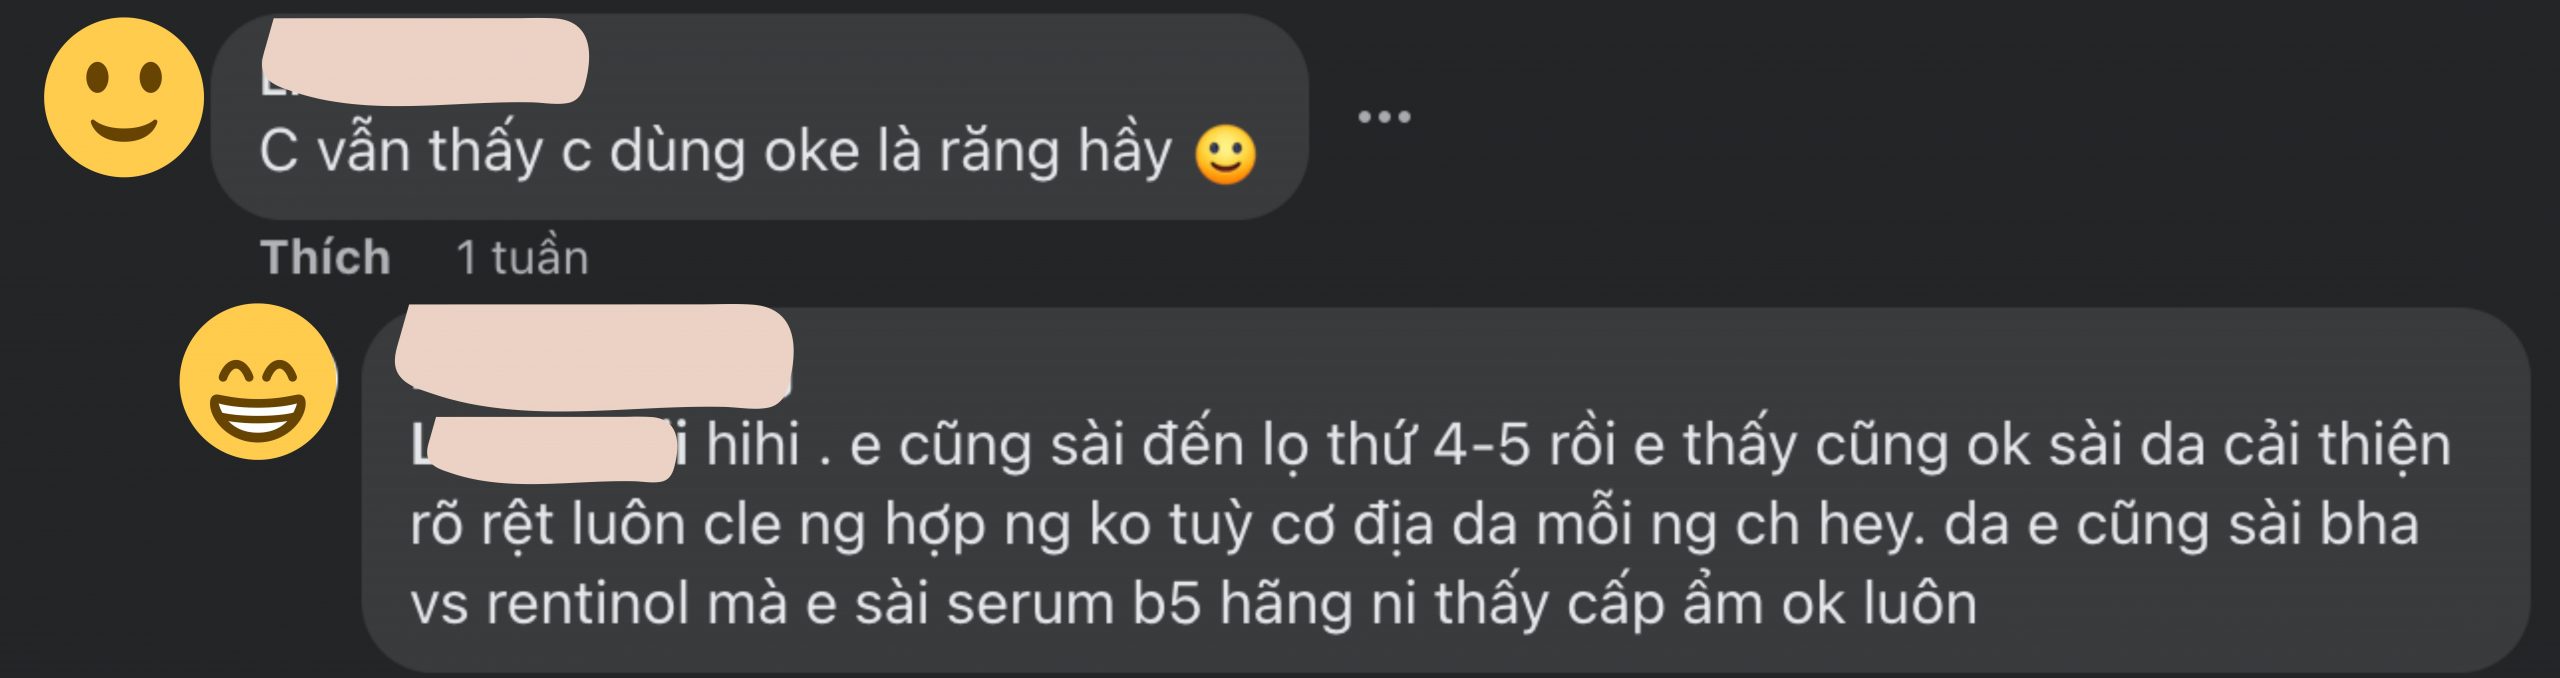Click the reply line starting "rõ rệt luôn"
The width and height of the screenshot is (2560, 678).
click(1414, 525)
